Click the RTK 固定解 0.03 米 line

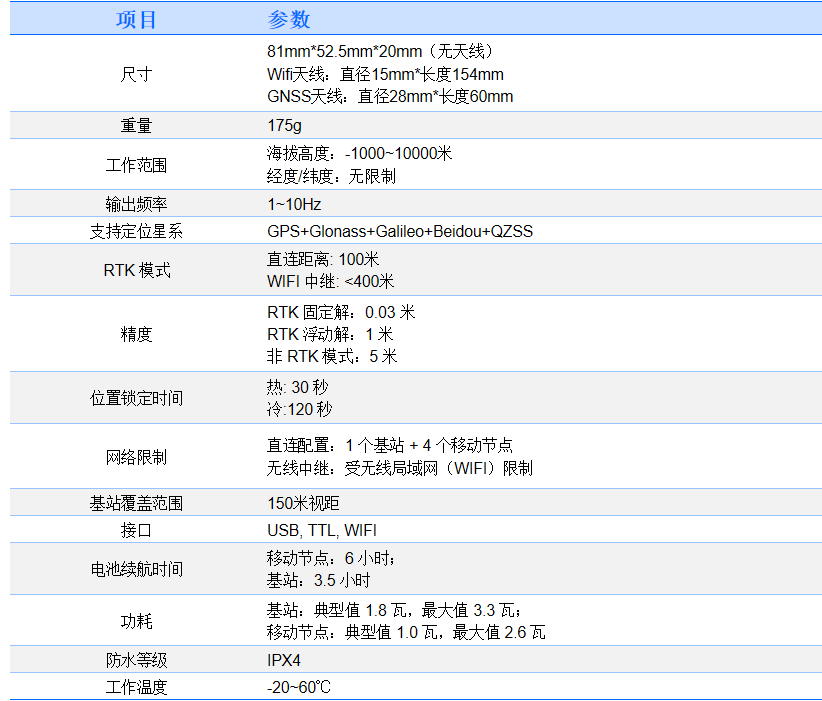[340, 312]
